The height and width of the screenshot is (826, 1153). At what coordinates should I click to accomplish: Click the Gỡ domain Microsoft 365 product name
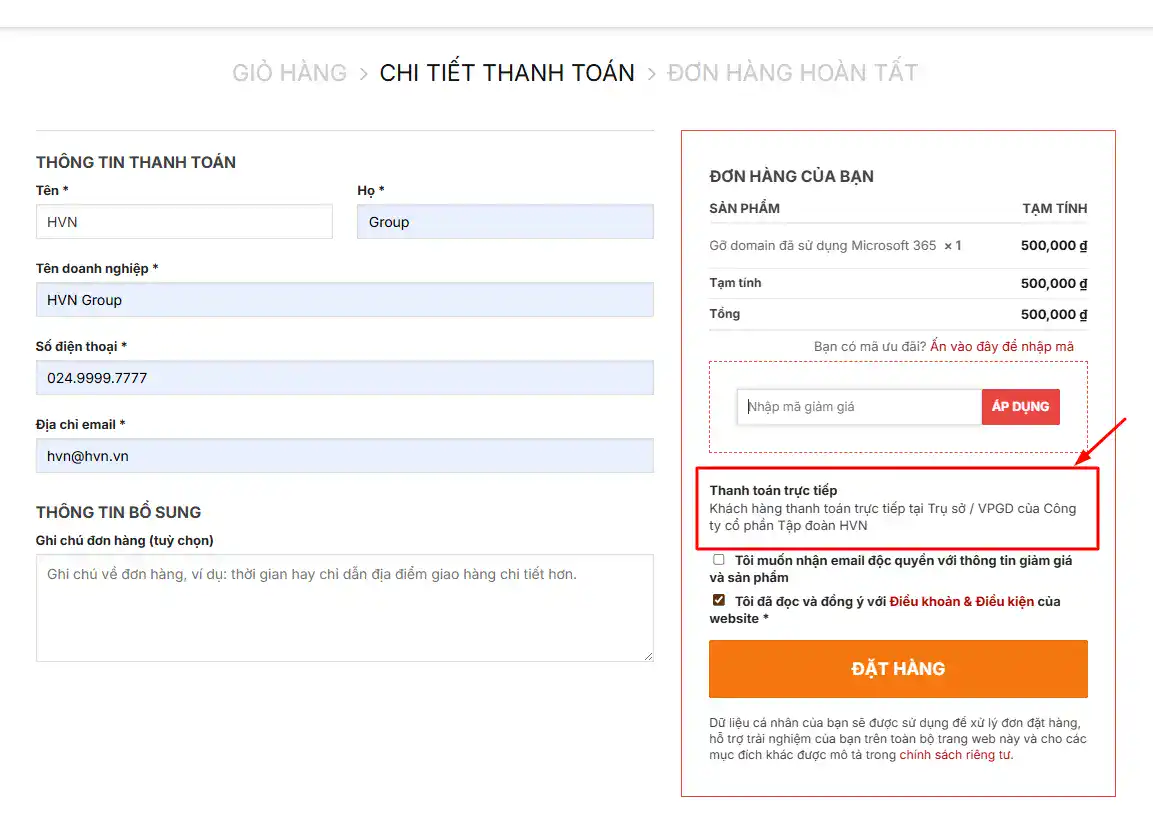coord(823,245)
